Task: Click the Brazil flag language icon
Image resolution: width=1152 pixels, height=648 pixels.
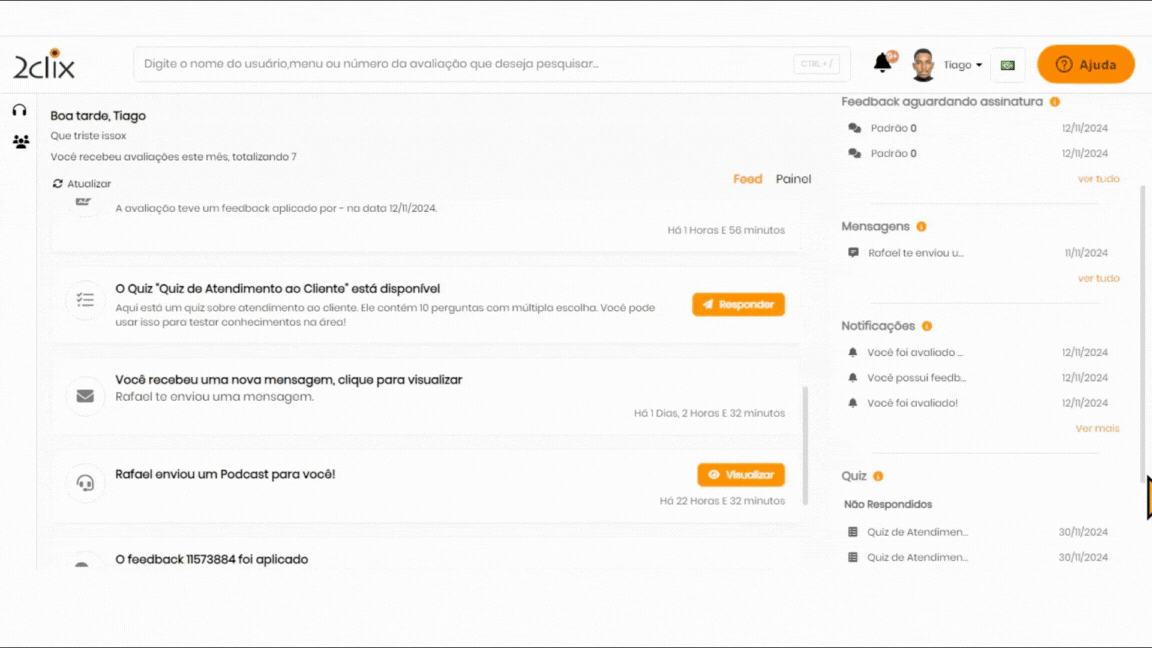Action: pos(1007,65)
